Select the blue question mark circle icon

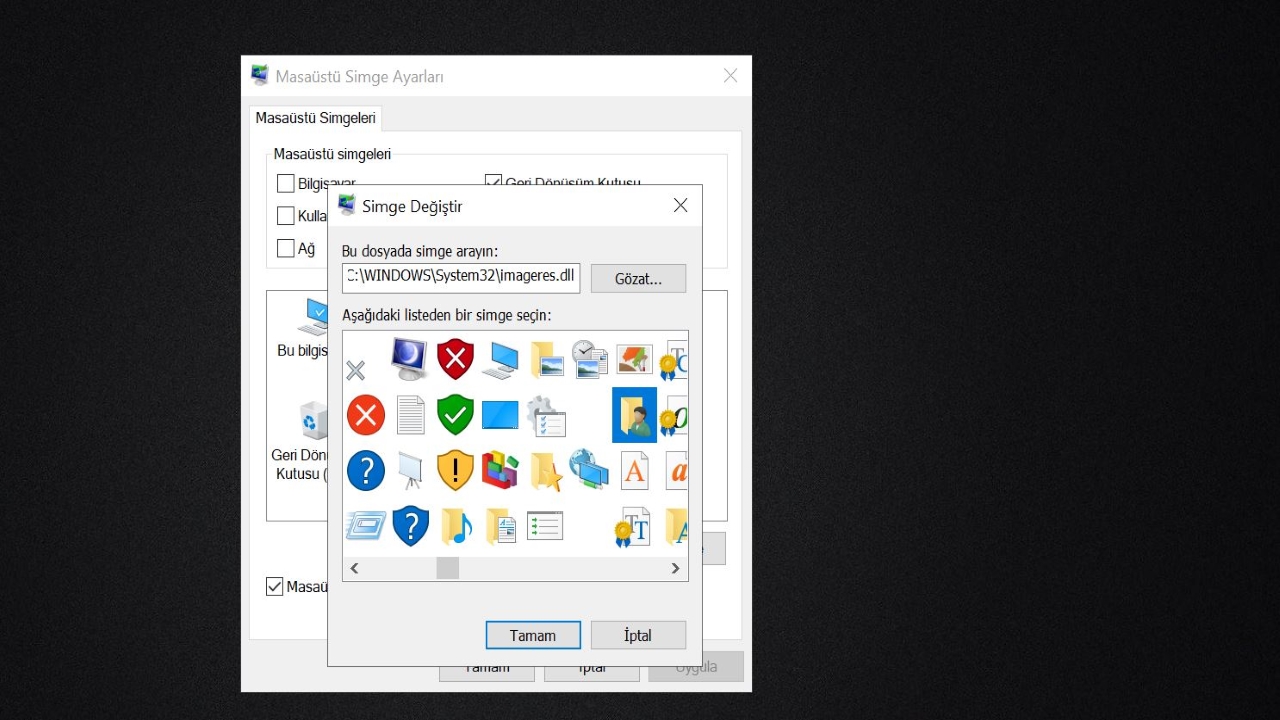coord(366,470)
